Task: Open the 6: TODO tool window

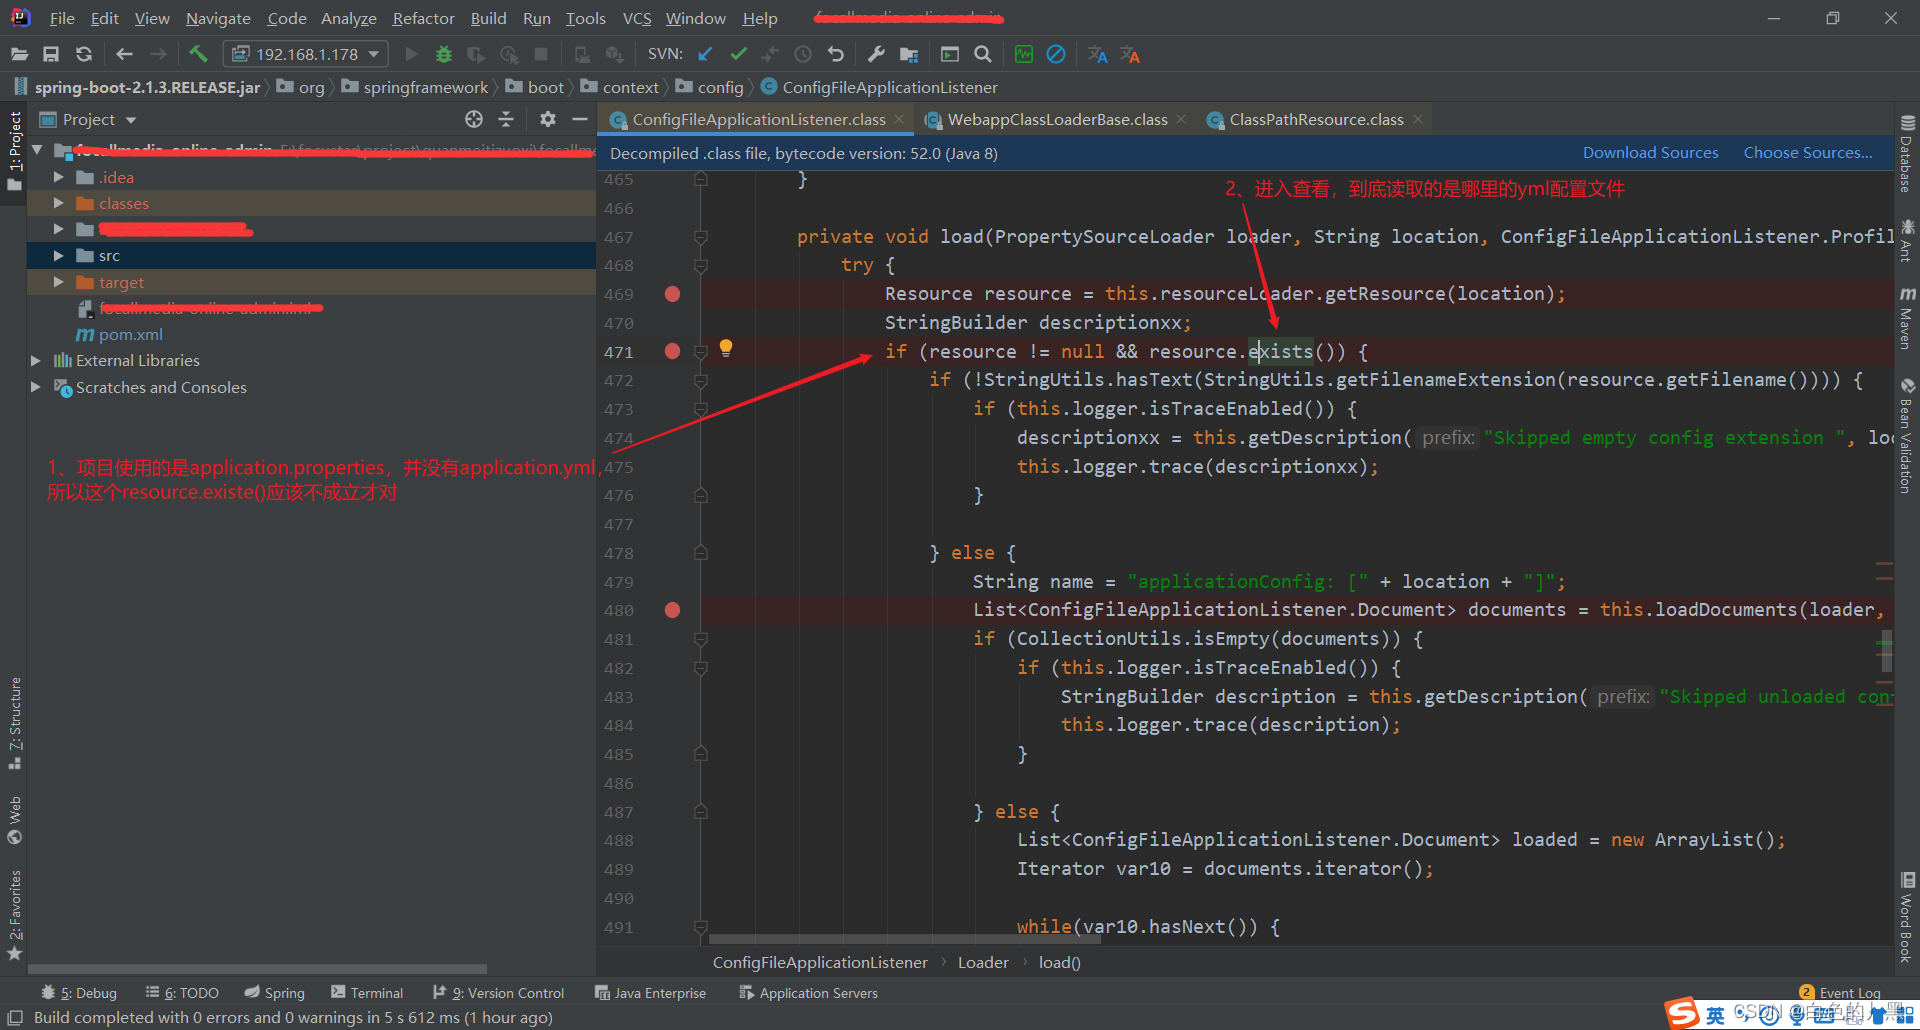Action: (182, 993)
